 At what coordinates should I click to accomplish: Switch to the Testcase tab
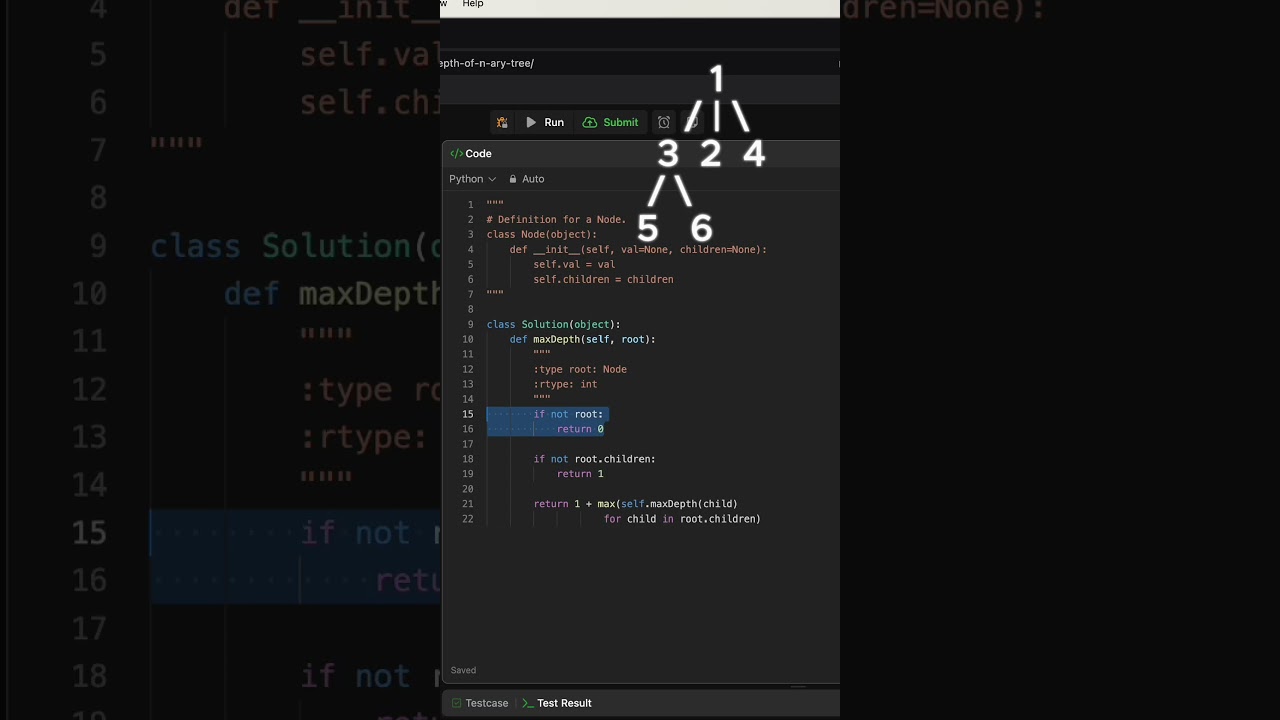tap(480, 703)
